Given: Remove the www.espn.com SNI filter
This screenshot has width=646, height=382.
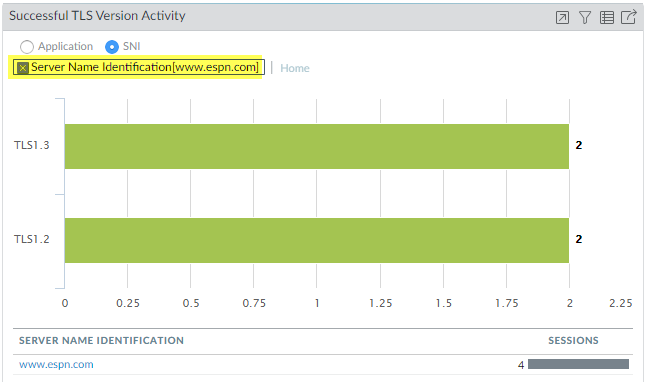Looking at the screenshot, I should 23,68.
